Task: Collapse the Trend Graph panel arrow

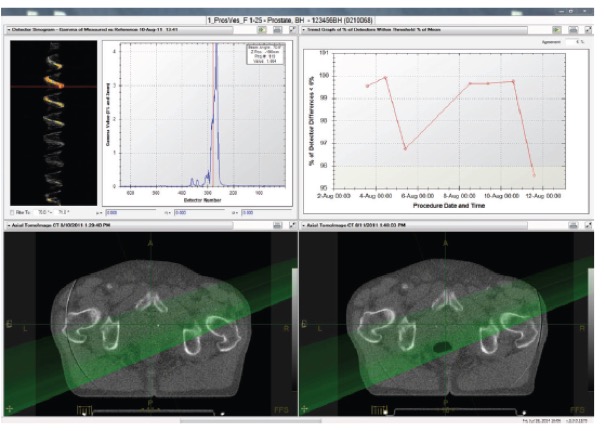Action: [304, 30]
